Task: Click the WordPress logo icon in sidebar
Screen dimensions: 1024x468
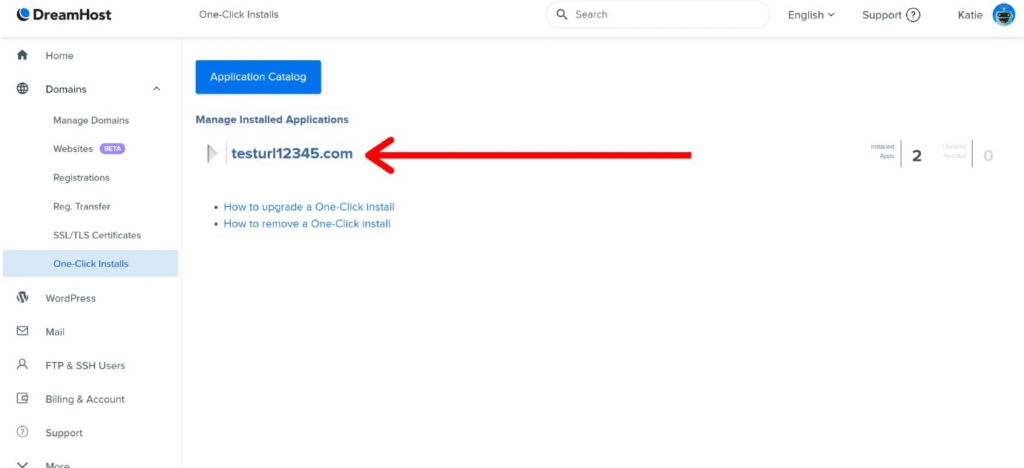Action: pos(22,298)
